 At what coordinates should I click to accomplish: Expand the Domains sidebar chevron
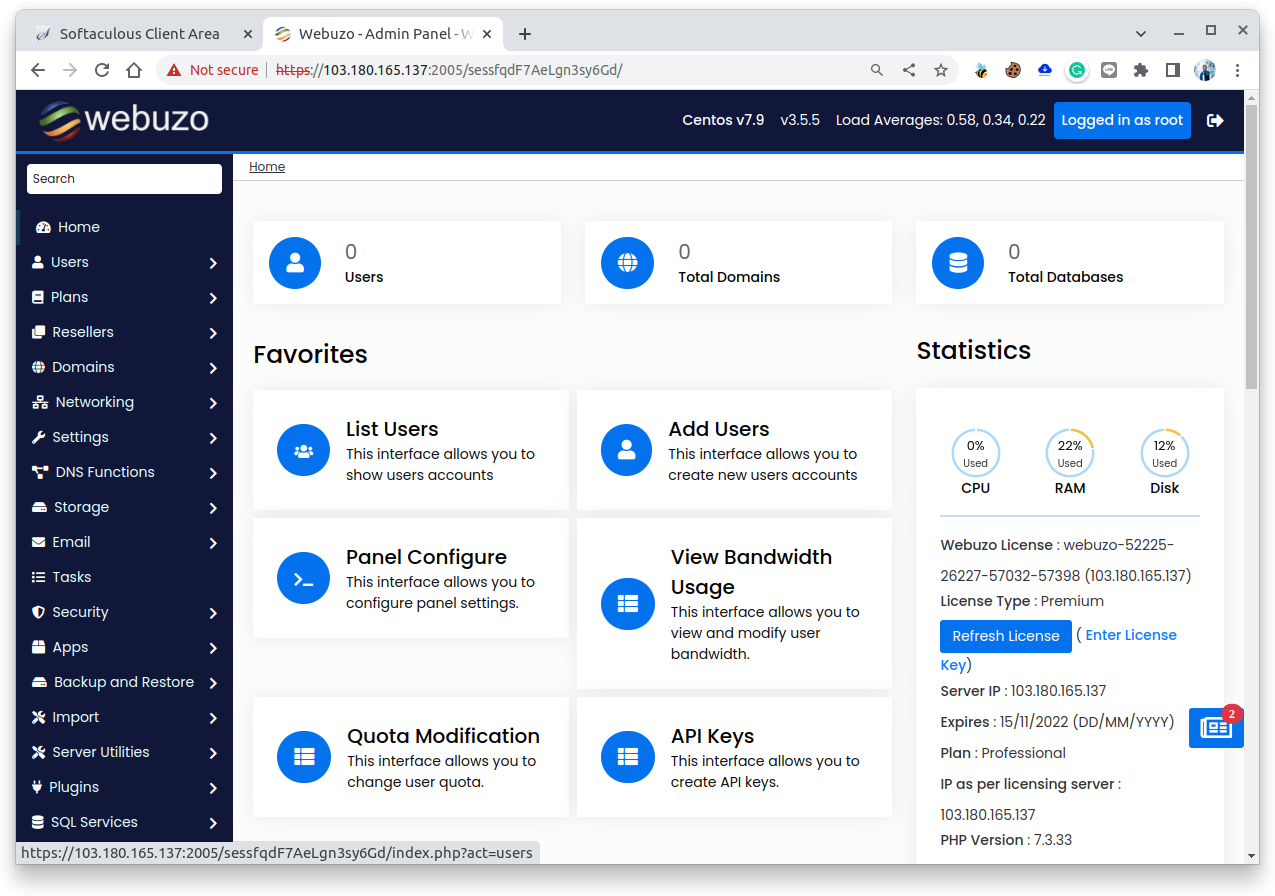pyautogui.click(x=213, y=368)
